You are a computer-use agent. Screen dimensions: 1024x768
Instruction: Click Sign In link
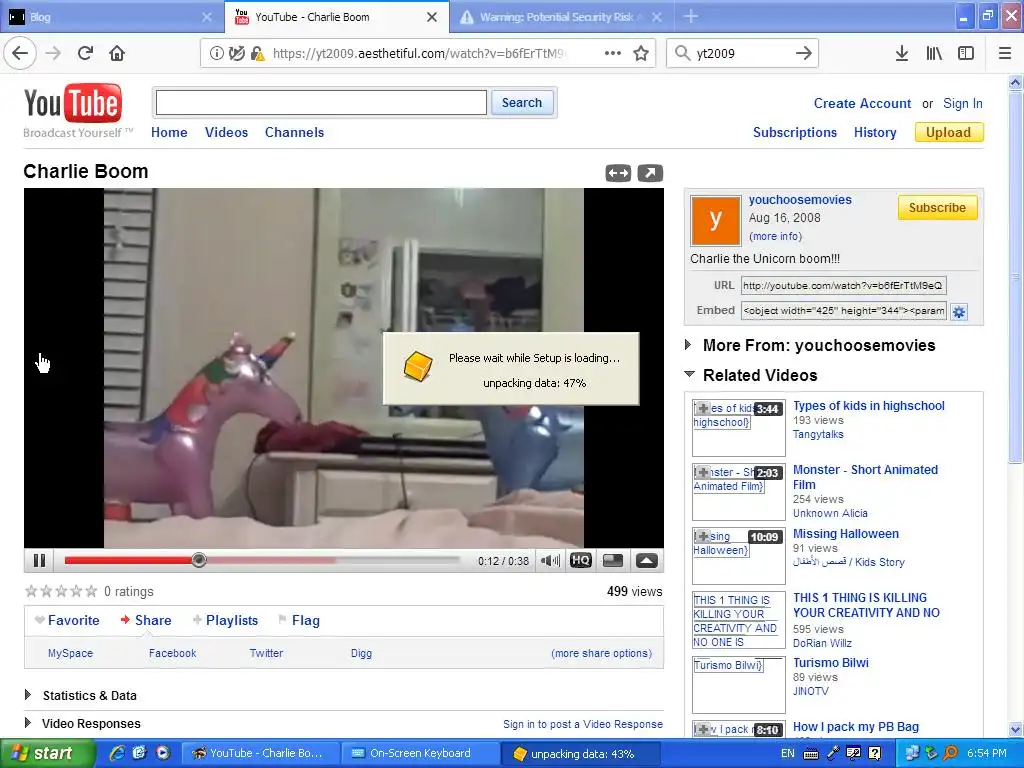click(963, 103)
